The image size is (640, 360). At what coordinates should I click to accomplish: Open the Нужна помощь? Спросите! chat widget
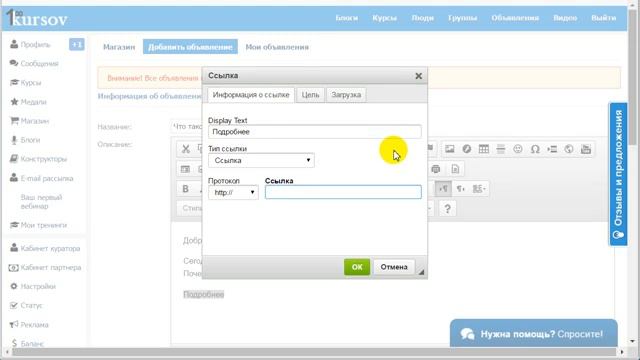coord(533,333)
